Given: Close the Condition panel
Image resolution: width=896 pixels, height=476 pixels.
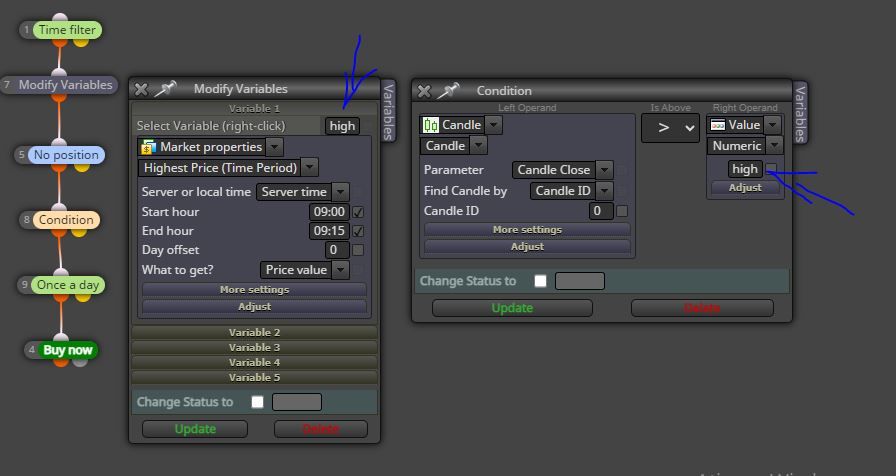Looking at the screenshot, I should [x=424, y=91].
